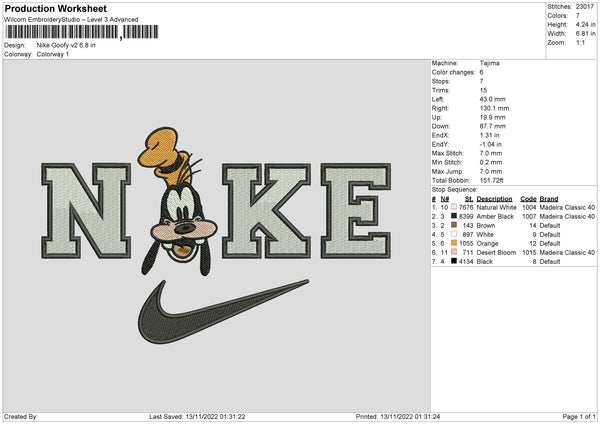The width and height of the screenshot is (600, 424).
Task: Select design name "Nike Goofy v2 6,8 in"
Action: click(x=66, y=45)
